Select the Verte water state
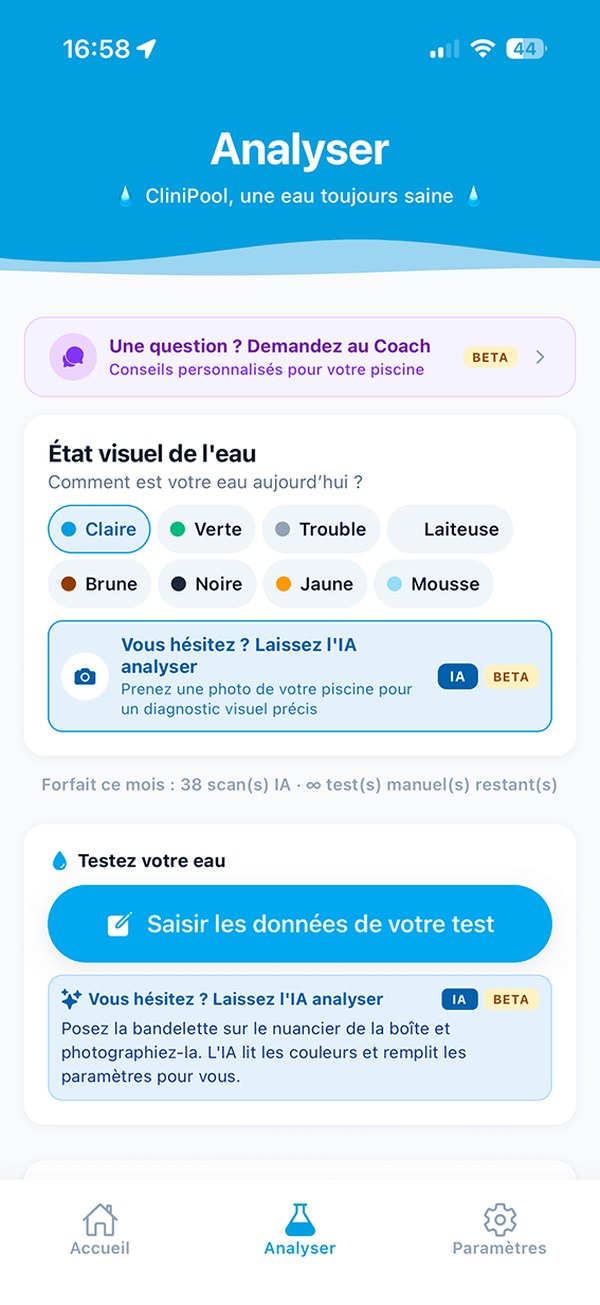This screenshot has width=600, height=1305. 206,529
